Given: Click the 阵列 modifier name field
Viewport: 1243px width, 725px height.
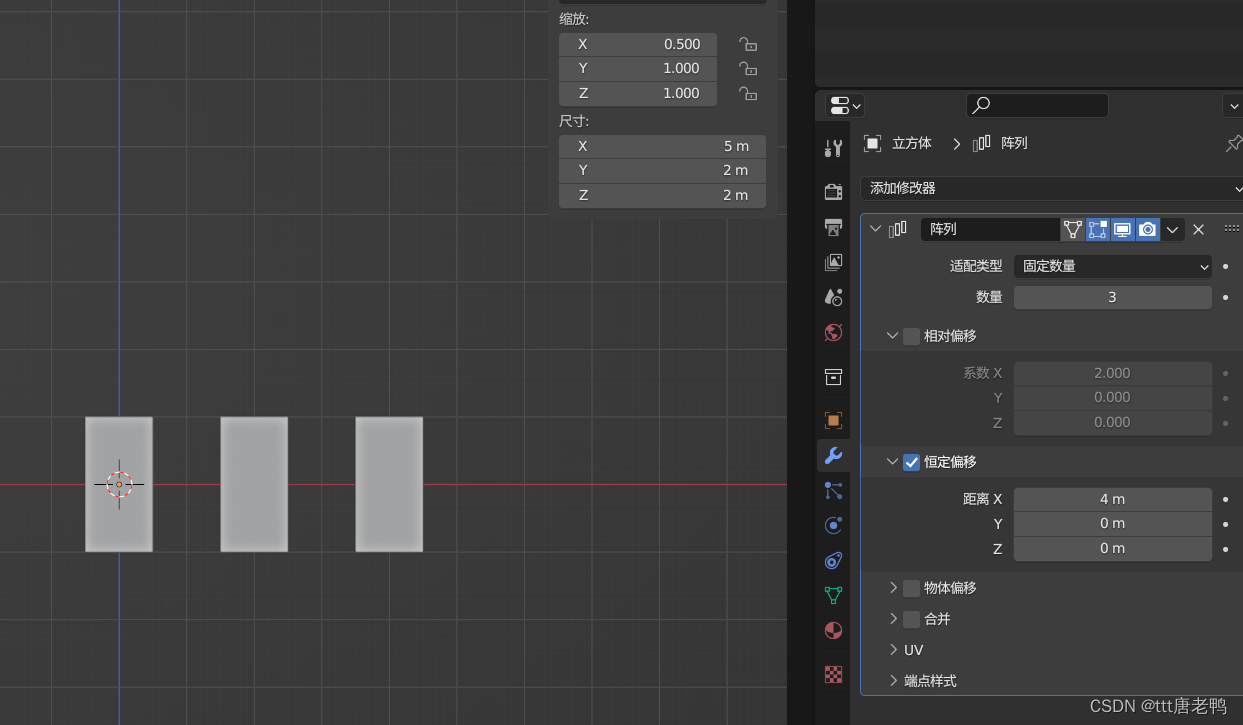Looking at the screenshot, I should [x=990, y=229].
